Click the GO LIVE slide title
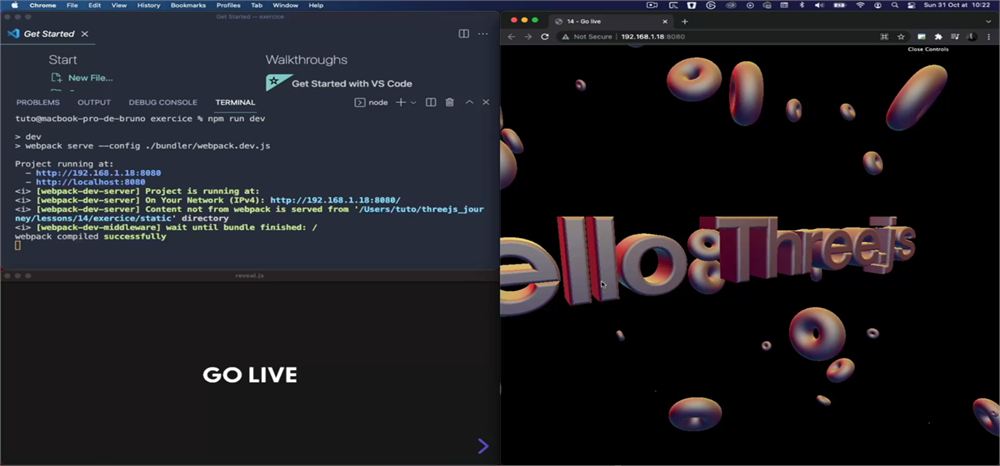This screenshot has height=466, width=1000. [x=250, y=375]
